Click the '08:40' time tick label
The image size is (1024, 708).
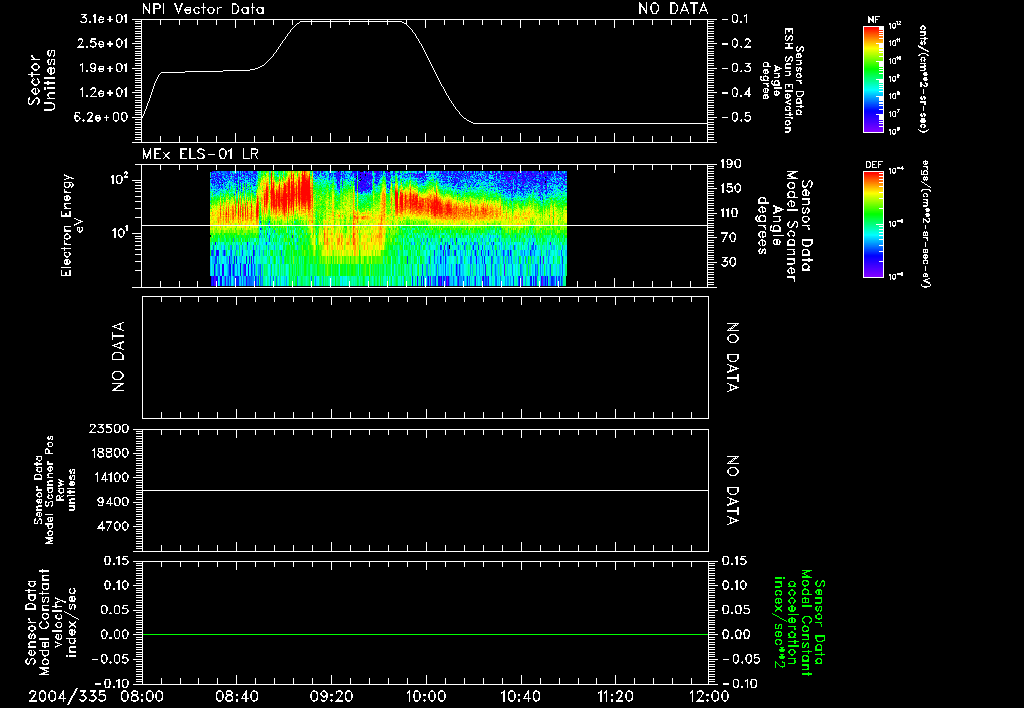click(x=236, y=696)
